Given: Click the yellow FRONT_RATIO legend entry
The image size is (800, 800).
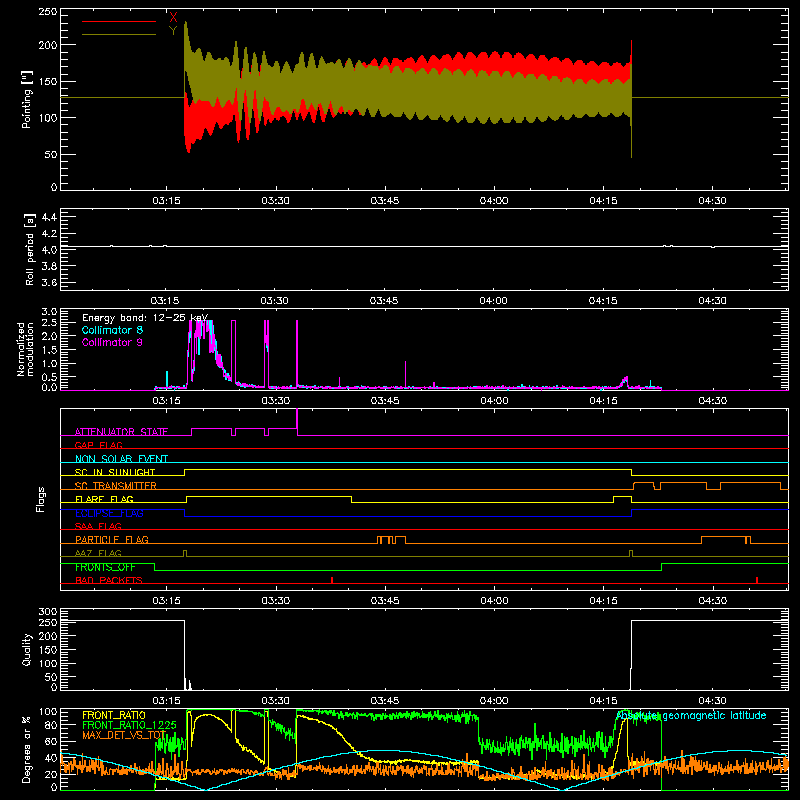Looking at the screenshot, I should coord(114,715).
